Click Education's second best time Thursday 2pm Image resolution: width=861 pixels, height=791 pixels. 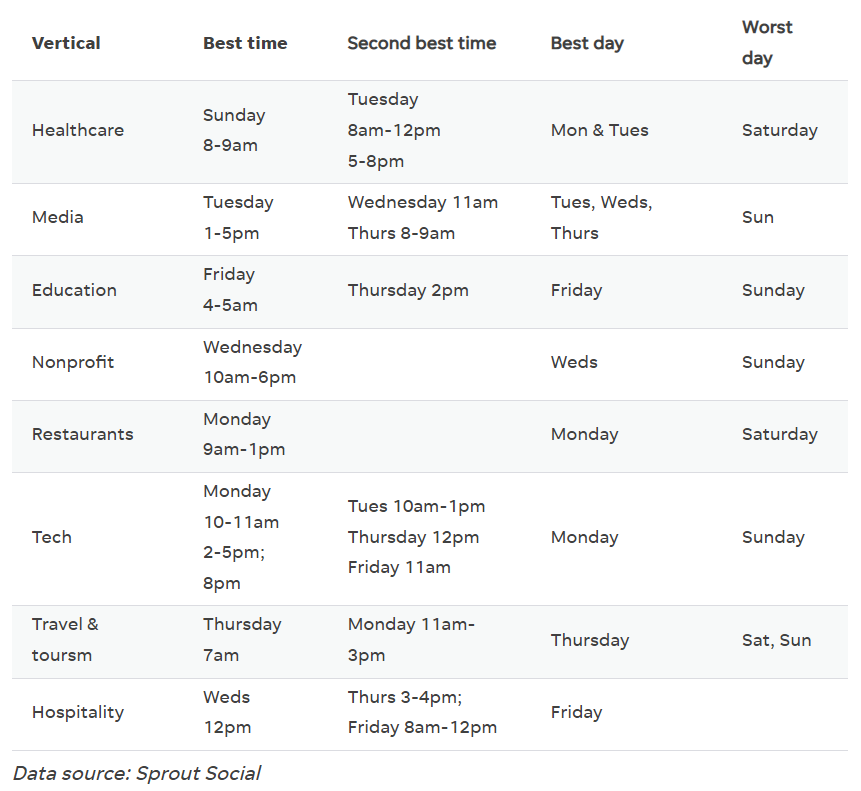(408, 290)
